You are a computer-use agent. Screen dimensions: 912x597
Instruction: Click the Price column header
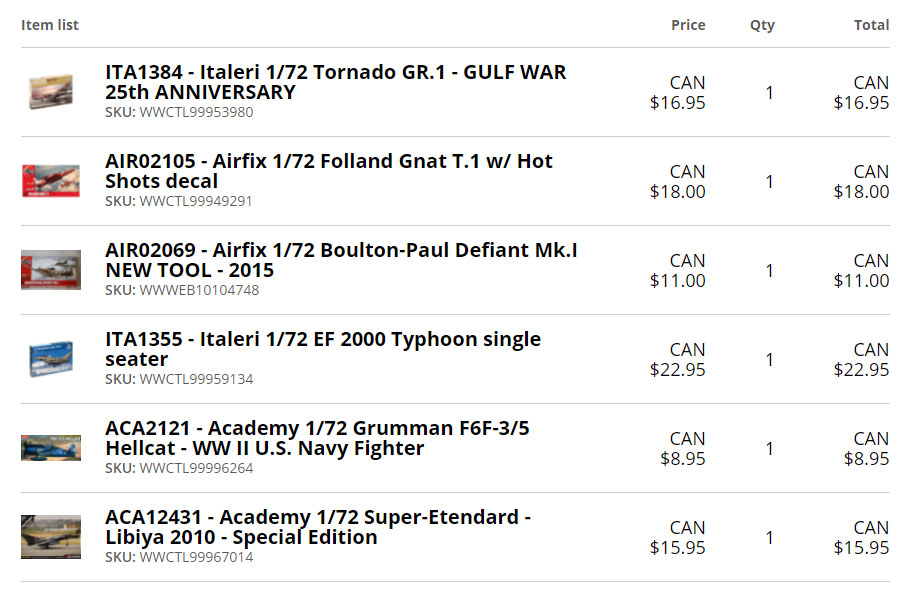pos(688,25)
